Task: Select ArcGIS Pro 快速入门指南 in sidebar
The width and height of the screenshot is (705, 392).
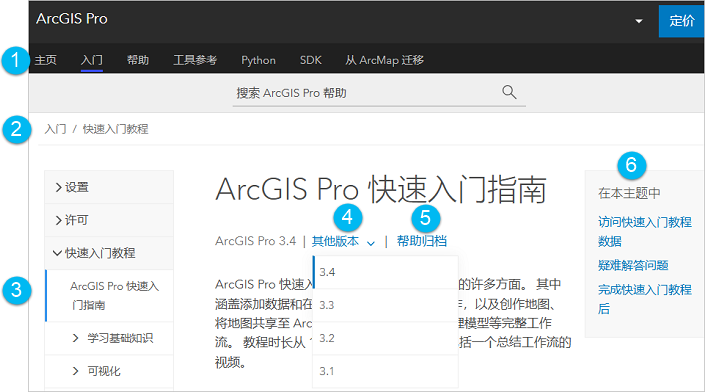Action: [109, 296]
